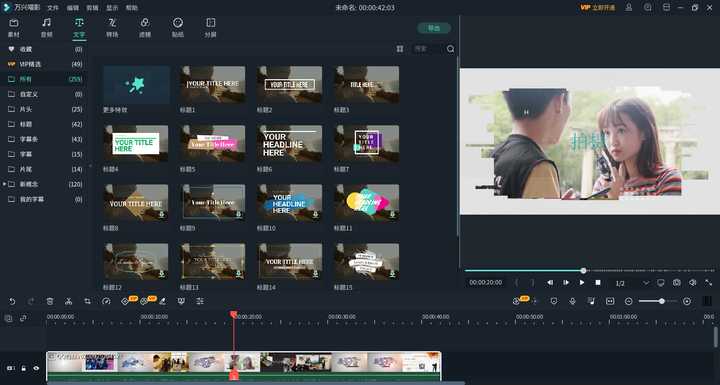Click the search field in titles library
Screen dimensions: 720x385
pyautogui.click(x=428, y=49)
